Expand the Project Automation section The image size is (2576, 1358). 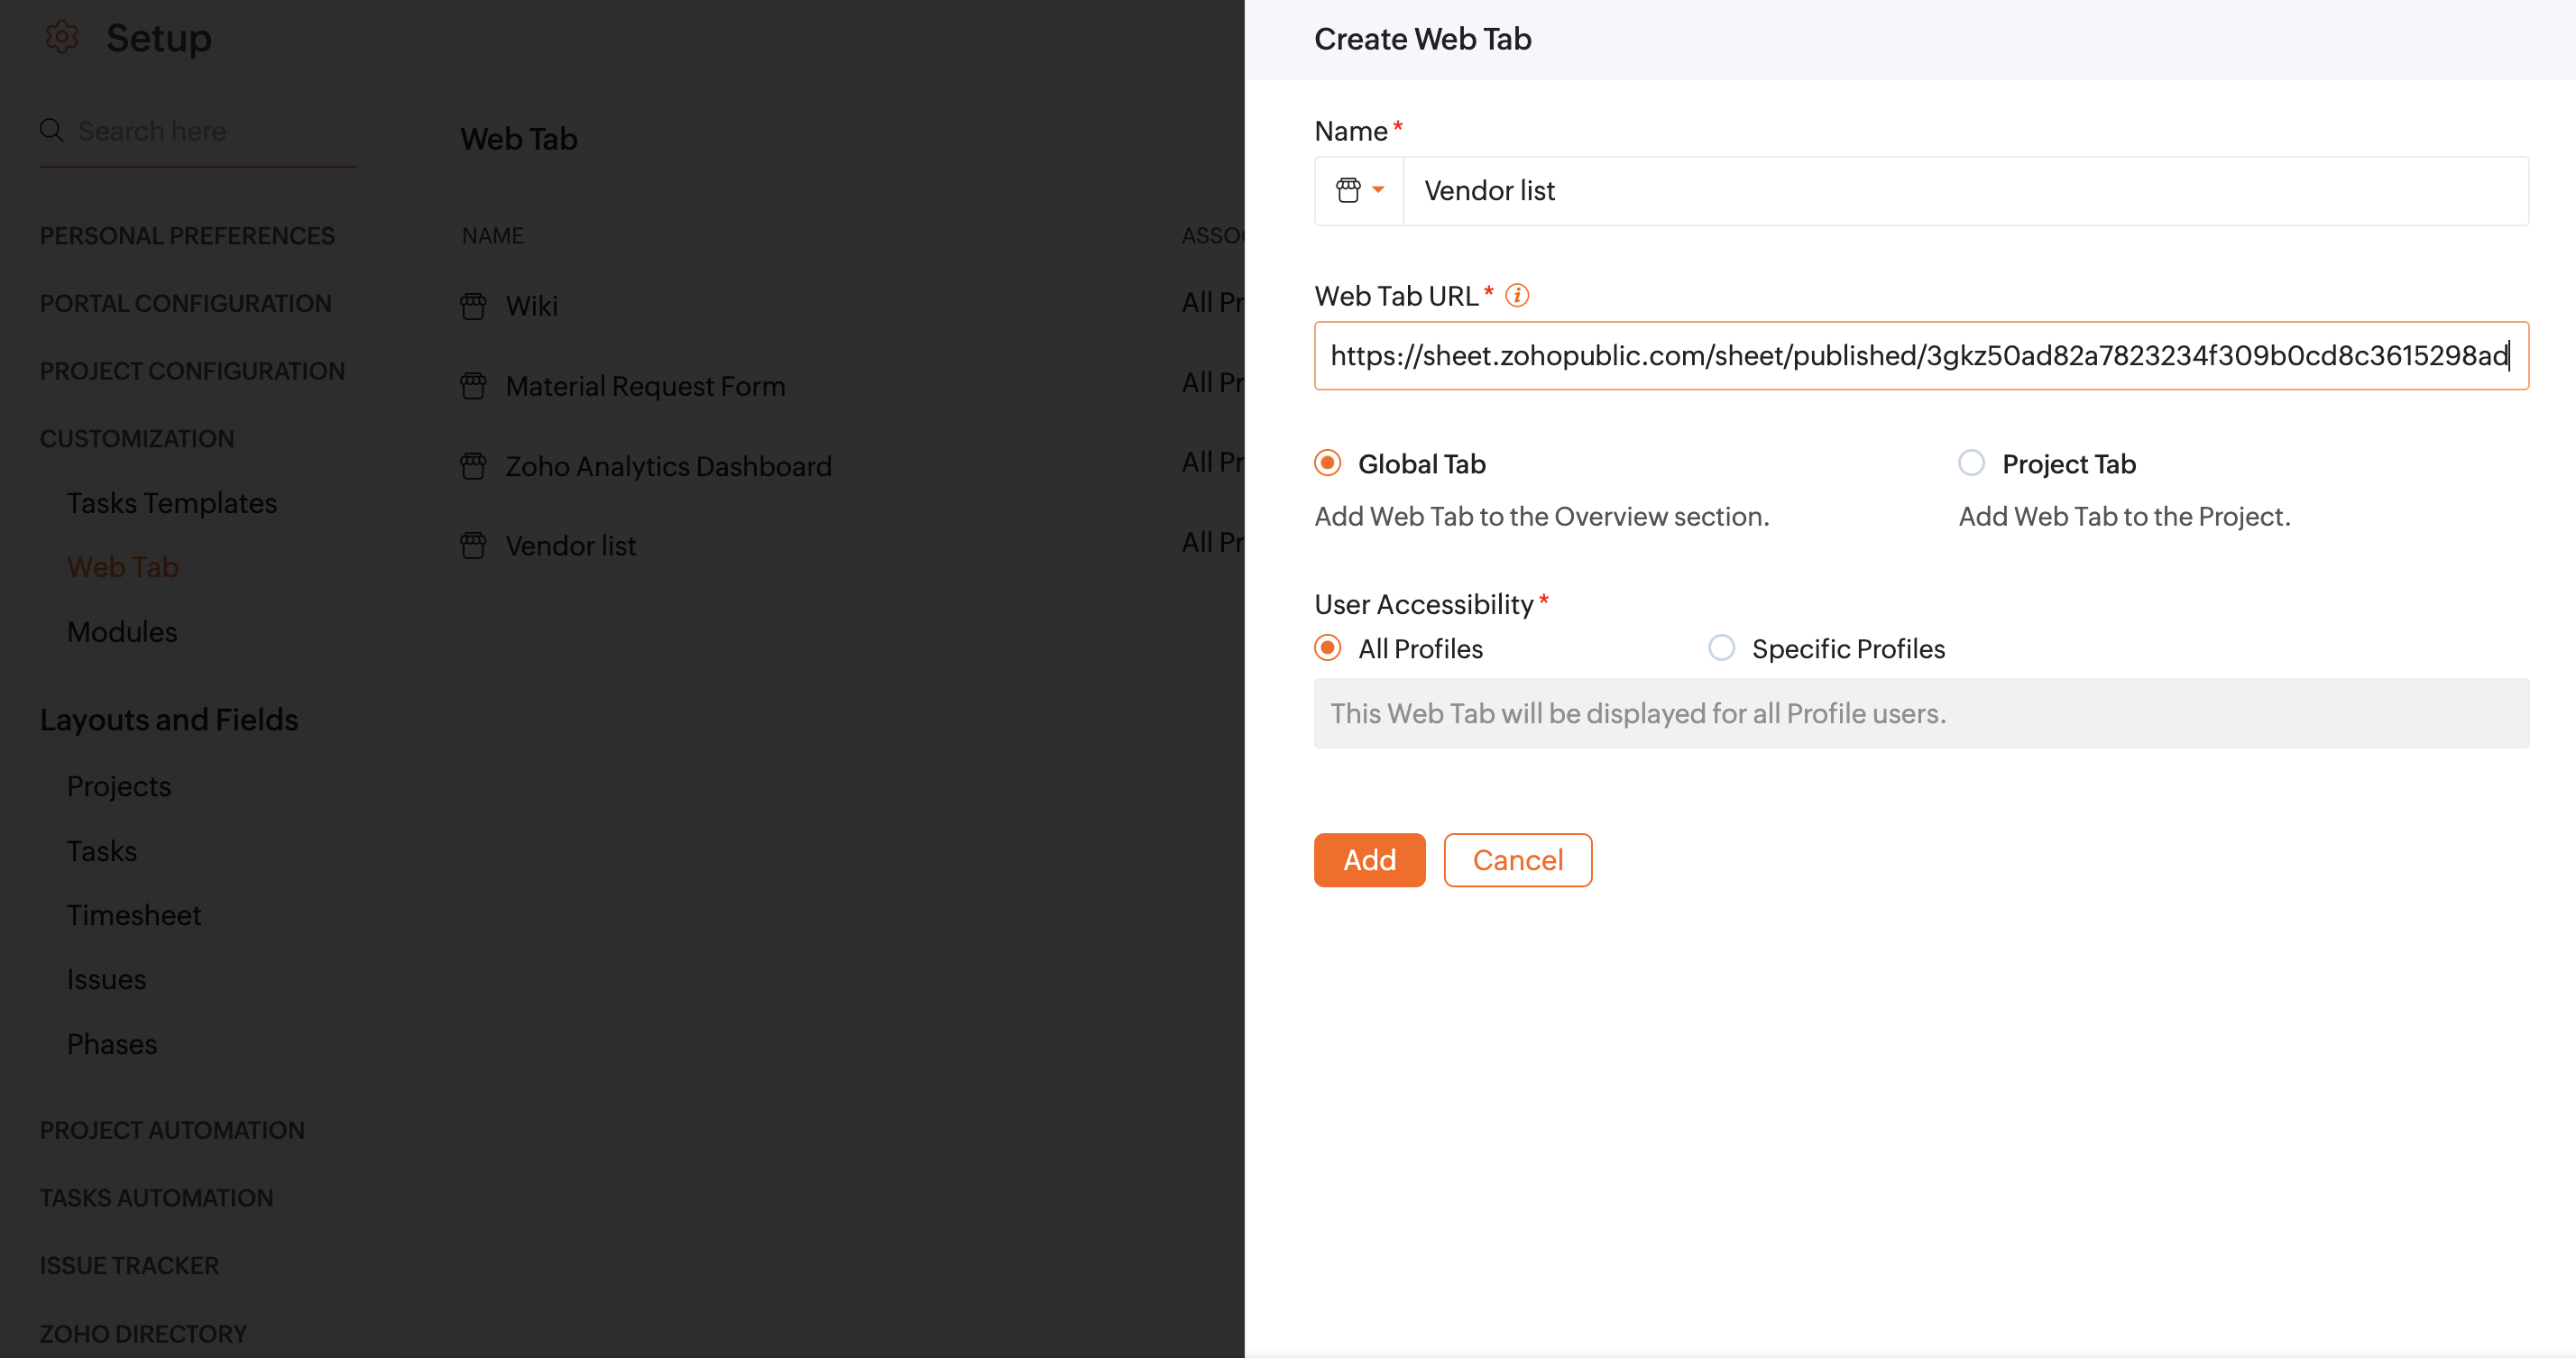coord(172,1130)
